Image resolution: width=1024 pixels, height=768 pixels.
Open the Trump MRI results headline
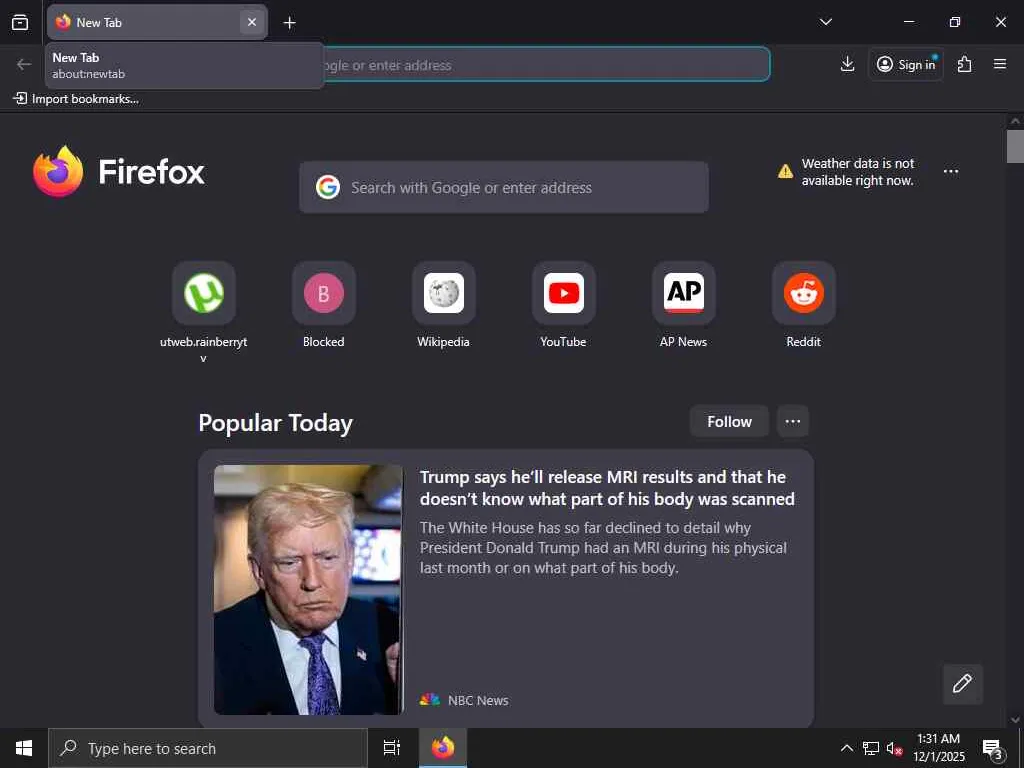(x=607, y=488)
